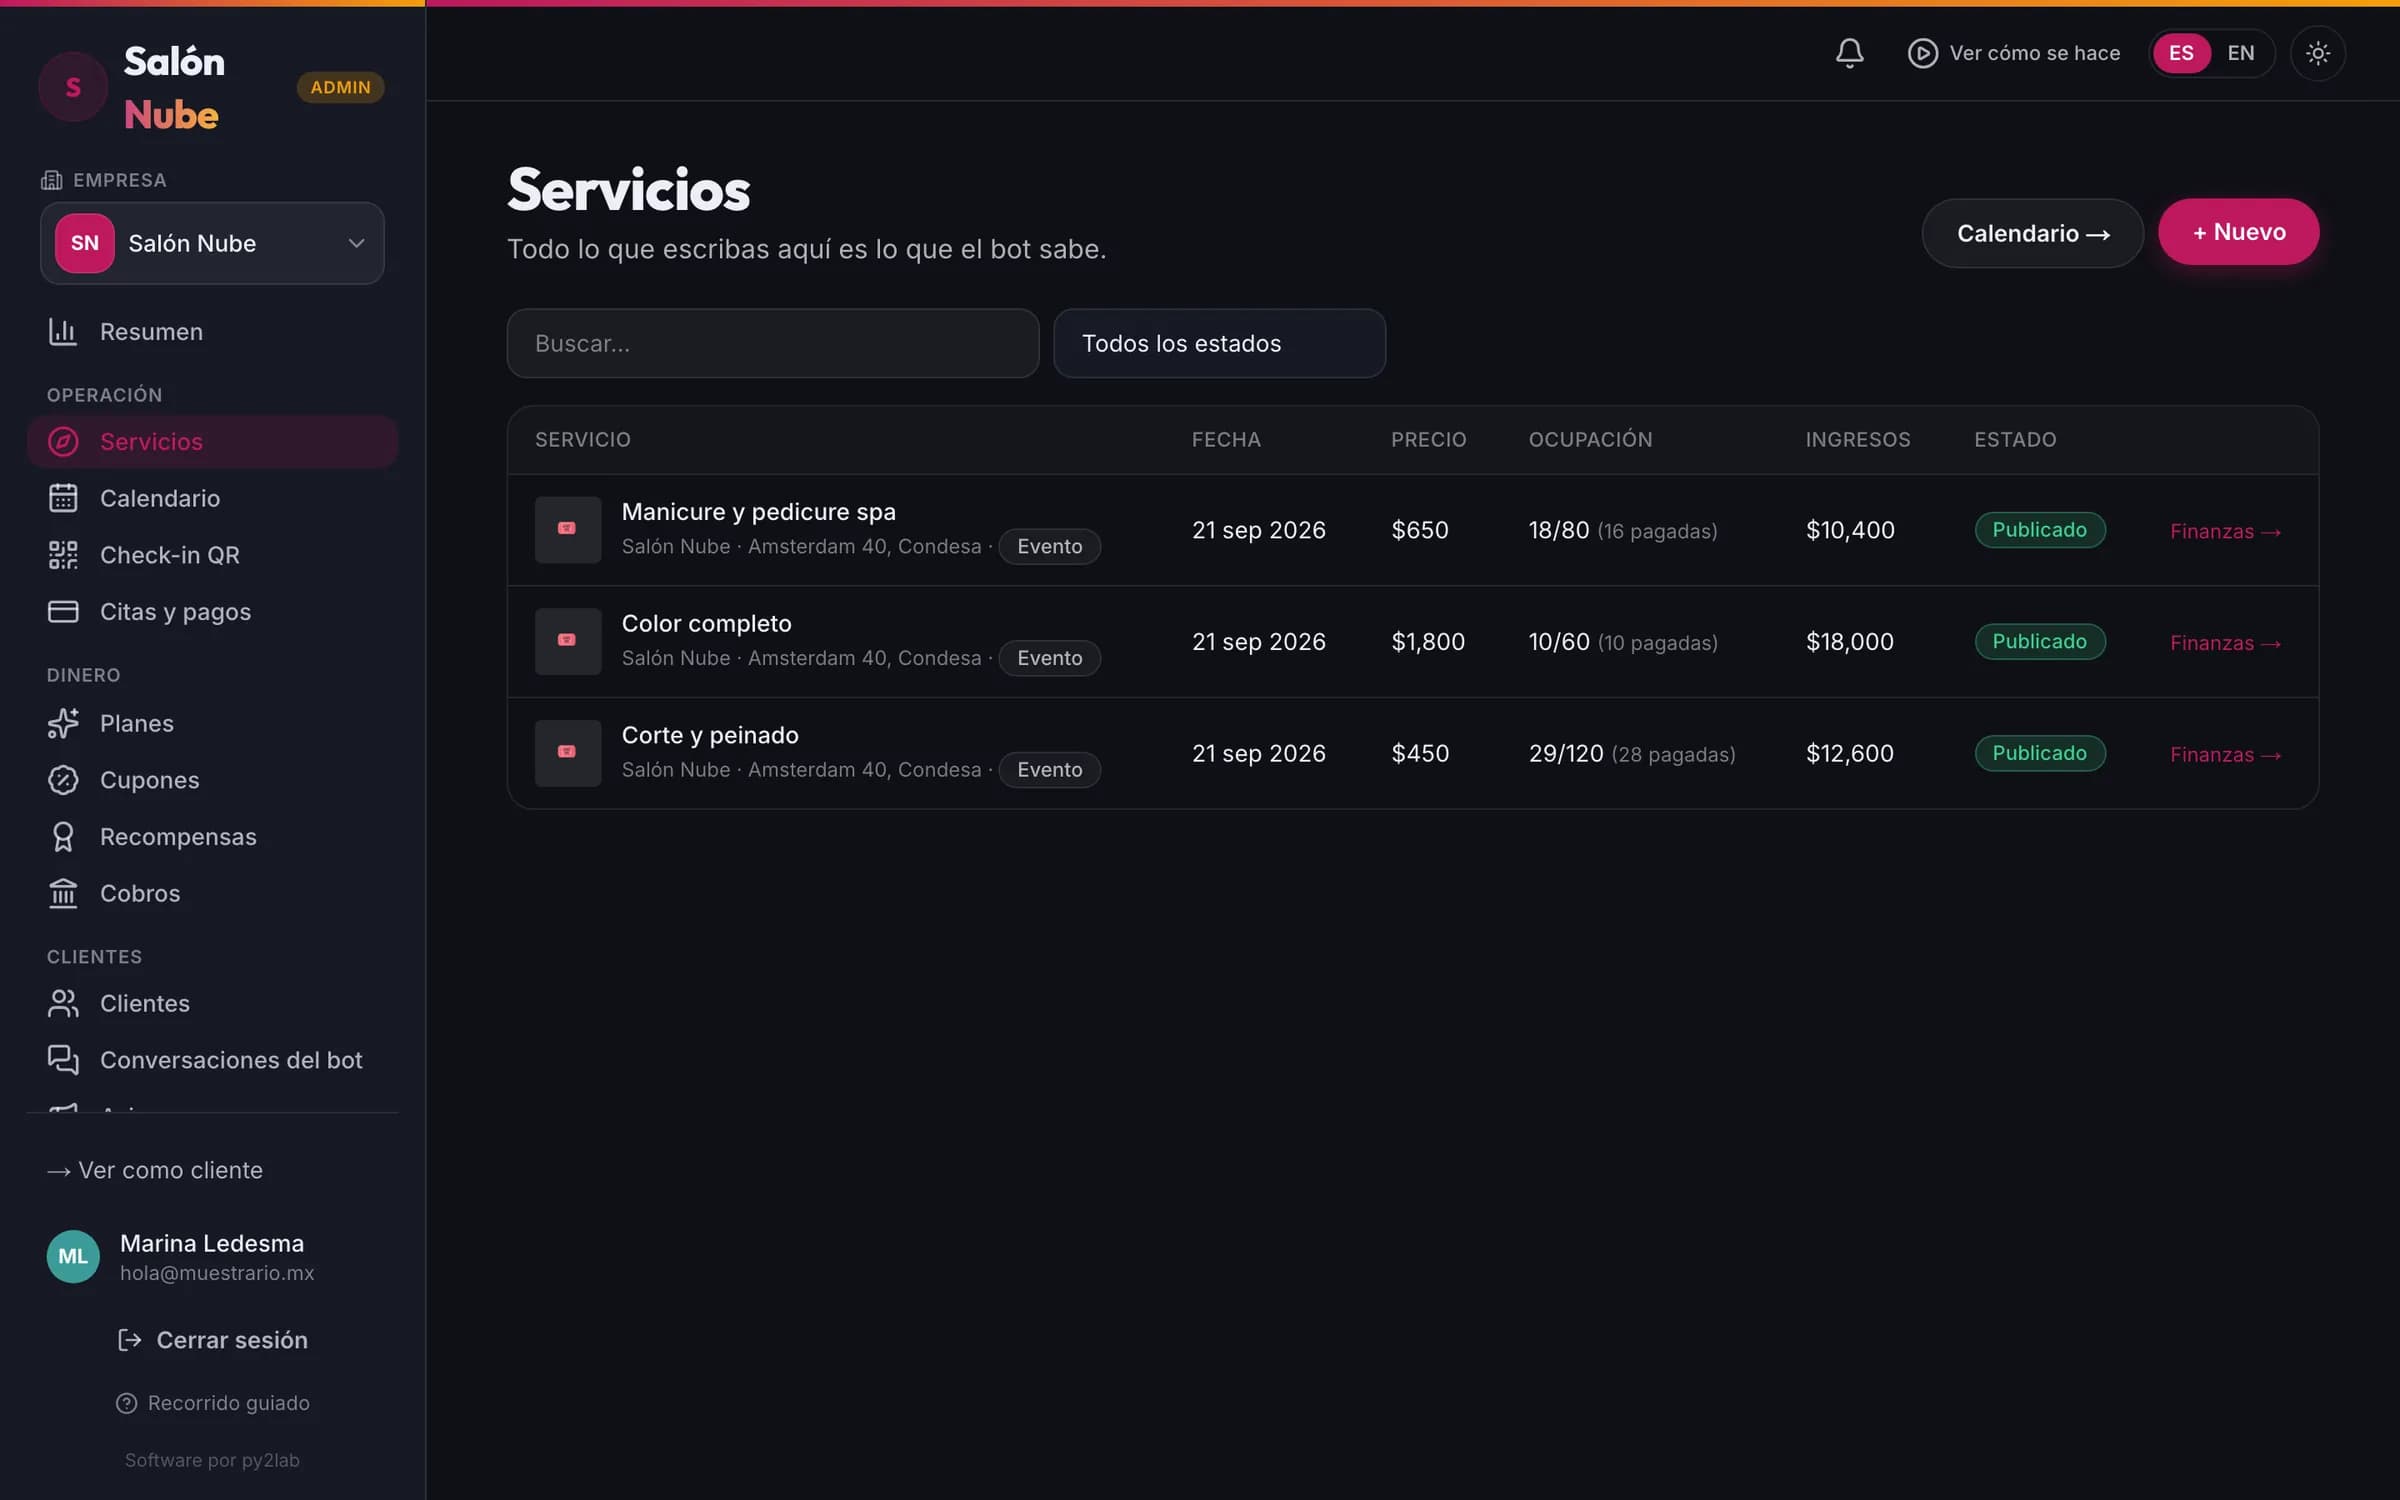
Task: Switch language to EN
Action: [x=2241, y=53]
